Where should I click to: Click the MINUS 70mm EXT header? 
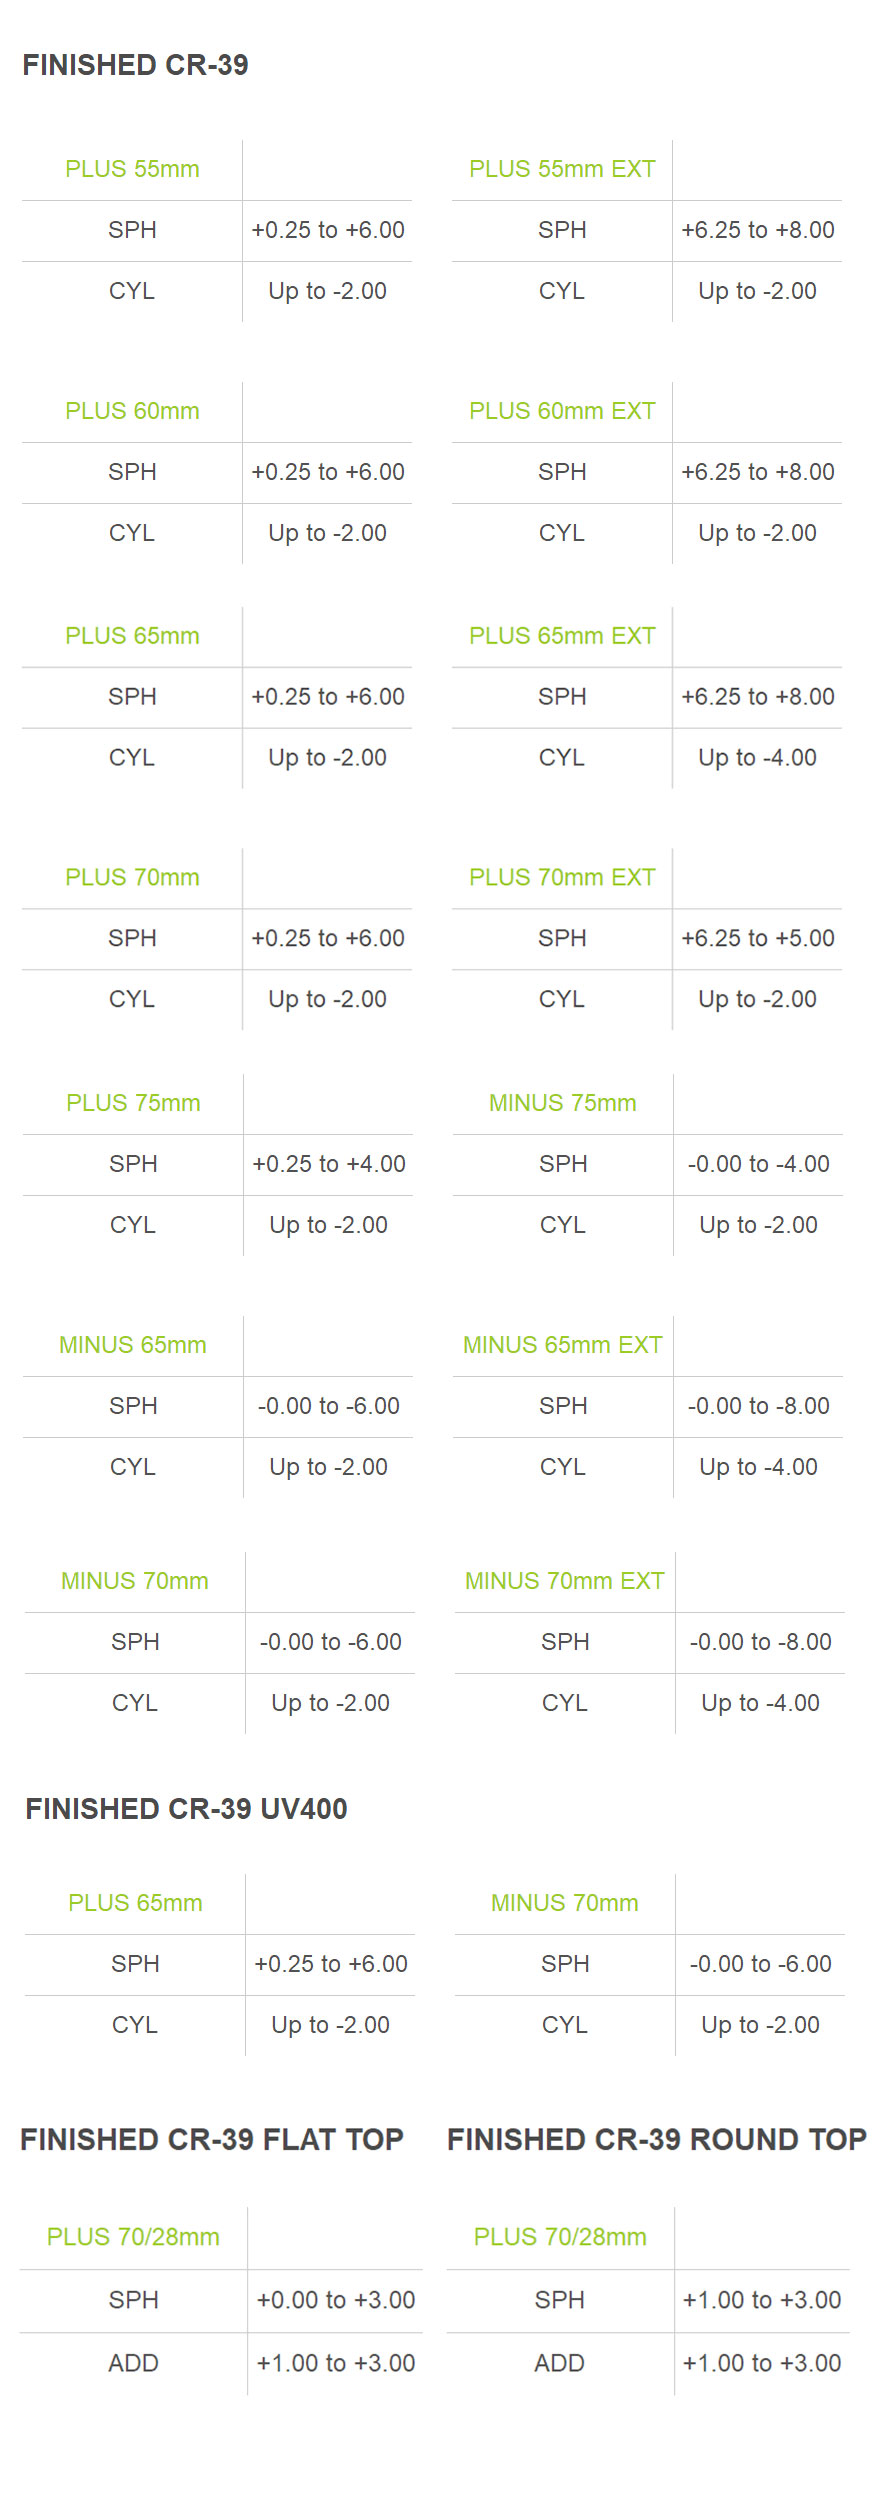[x=565, y=1581]
